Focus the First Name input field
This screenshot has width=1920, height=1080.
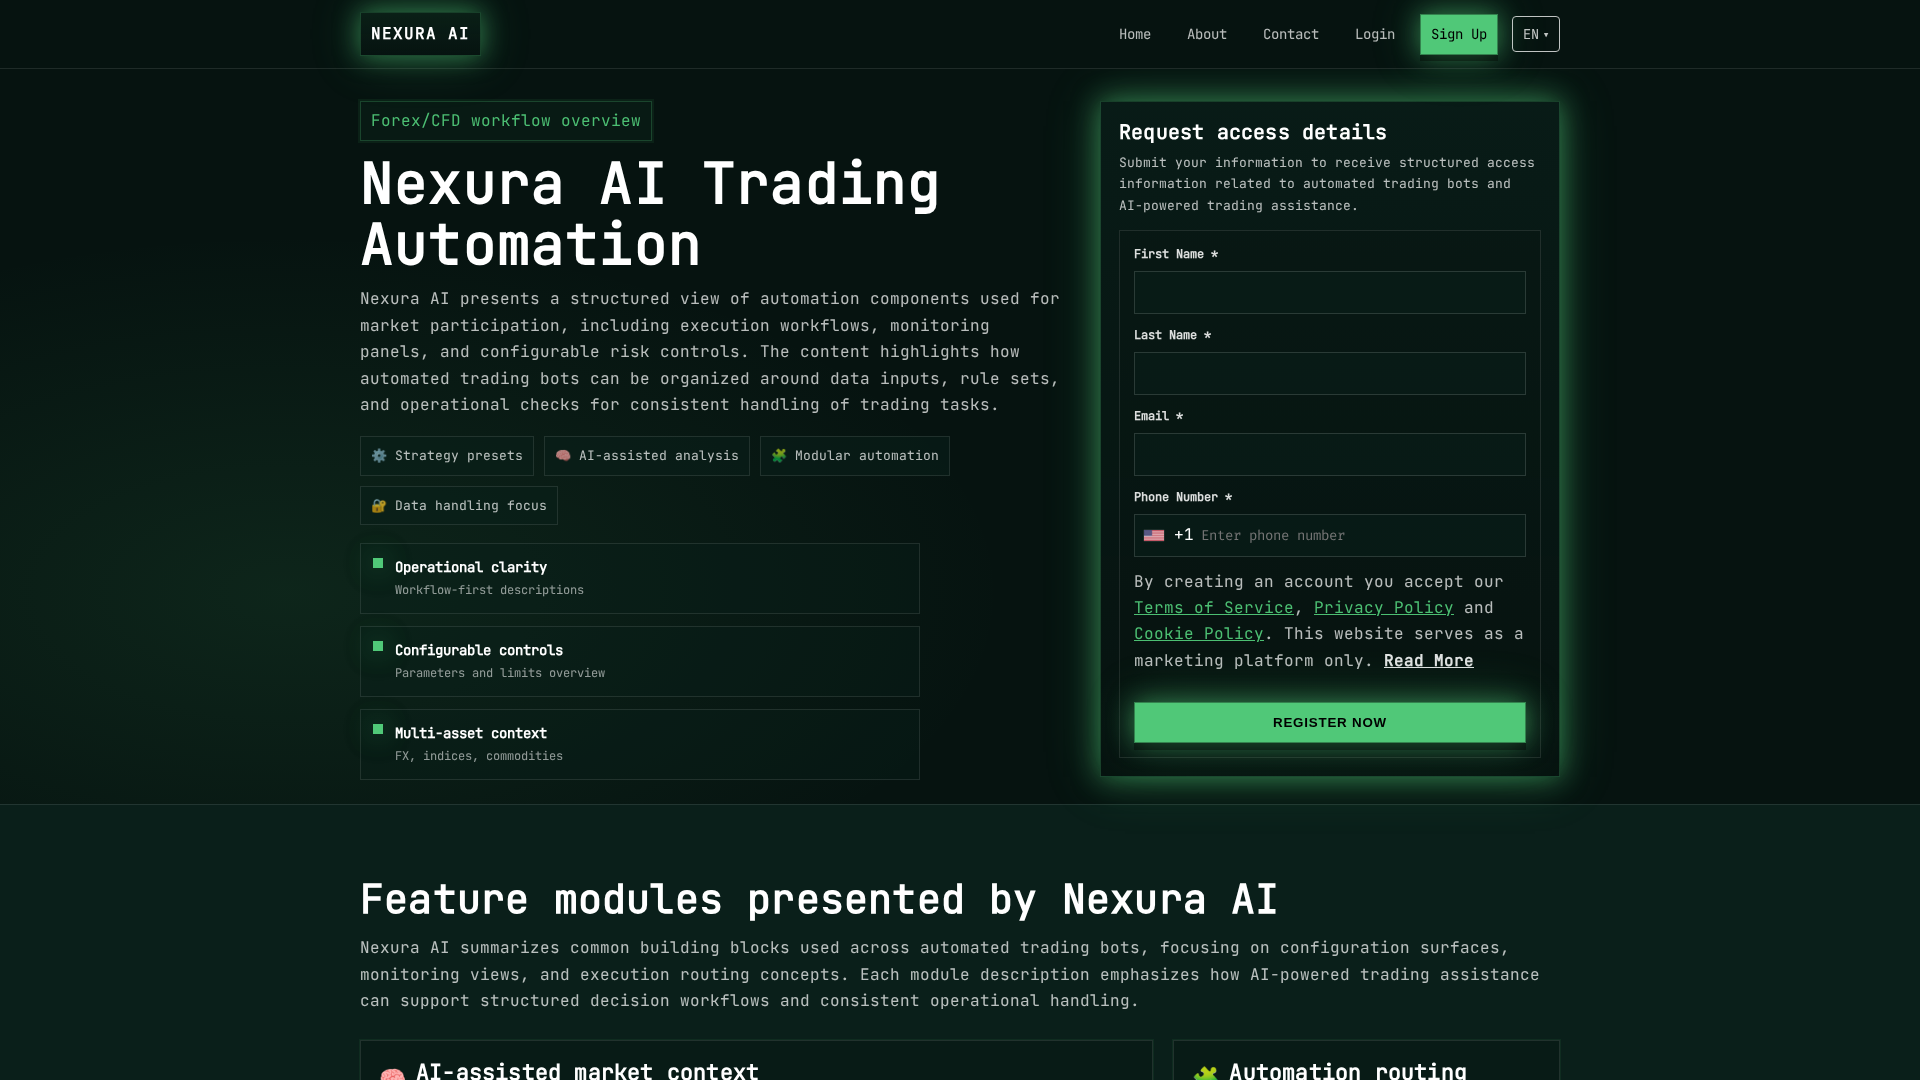click(1330, 293)
